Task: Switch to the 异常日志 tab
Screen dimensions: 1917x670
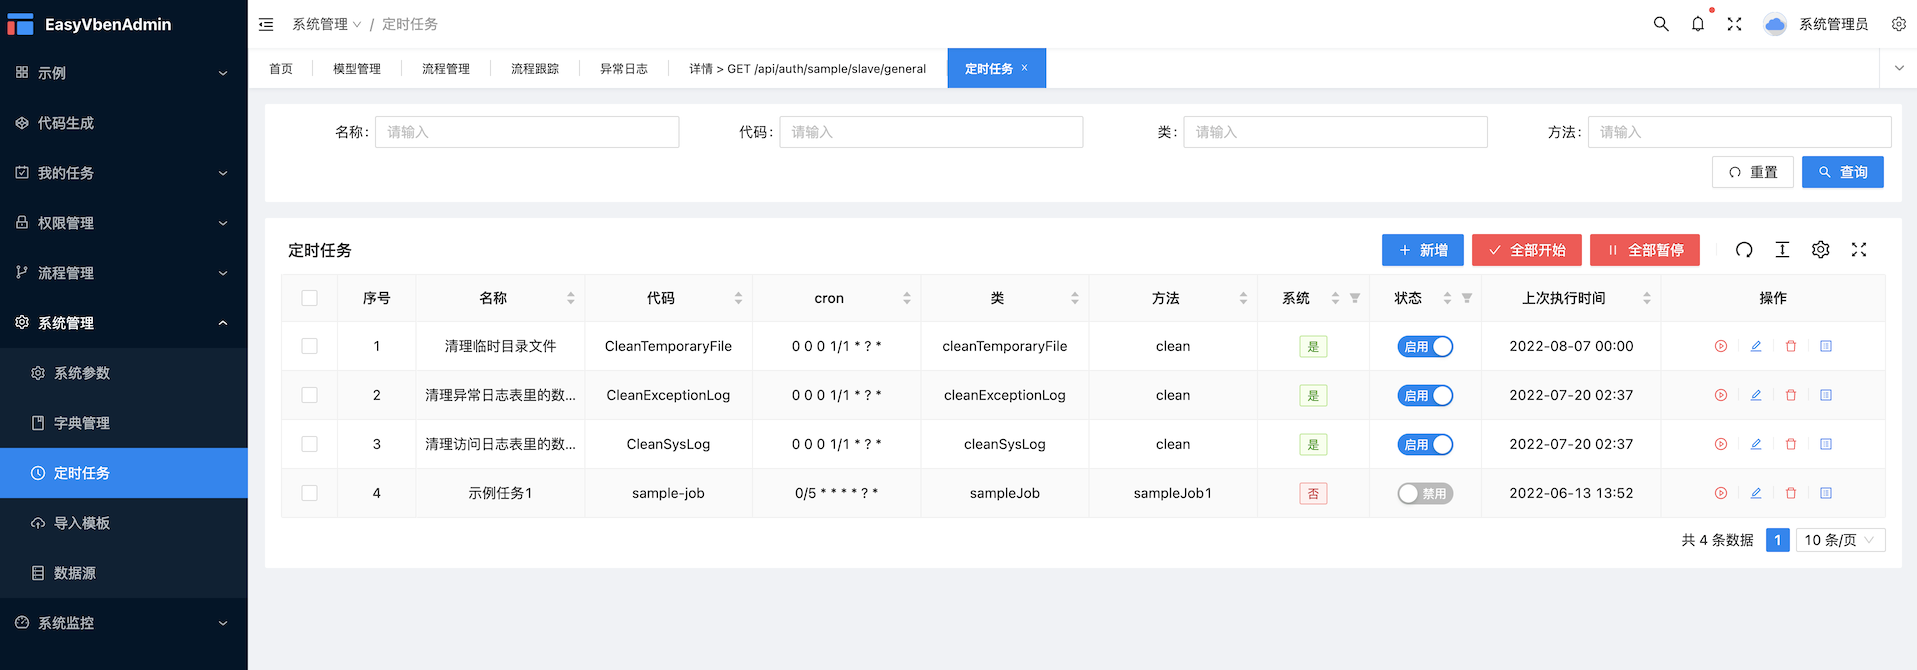Action: point(624,69)
